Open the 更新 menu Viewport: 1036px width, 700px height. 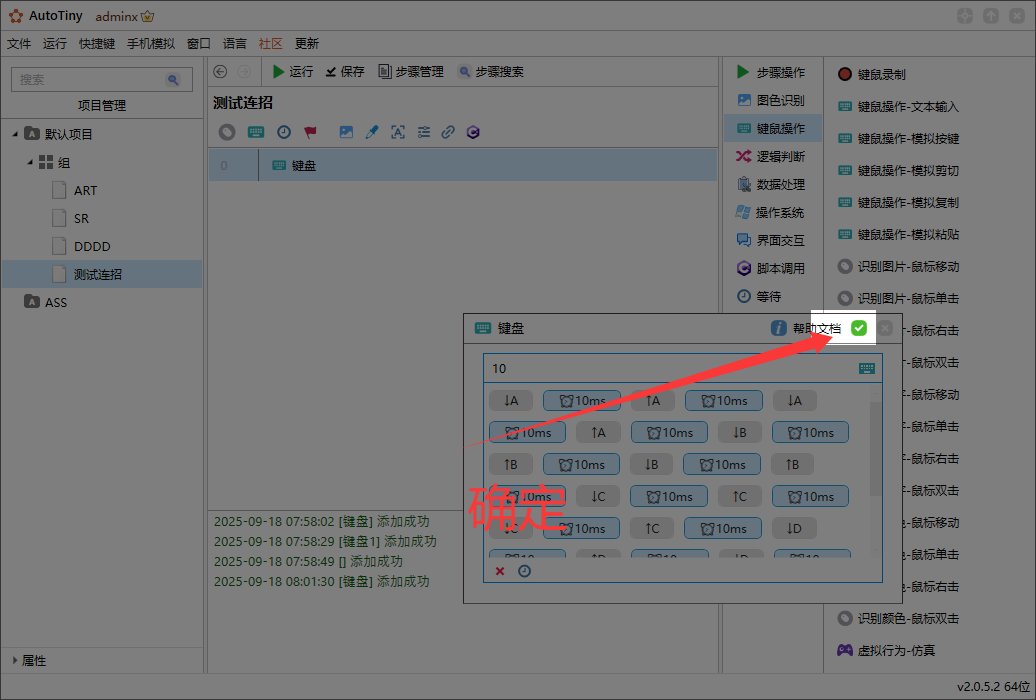pyautogui.click(x=307, y=44)
